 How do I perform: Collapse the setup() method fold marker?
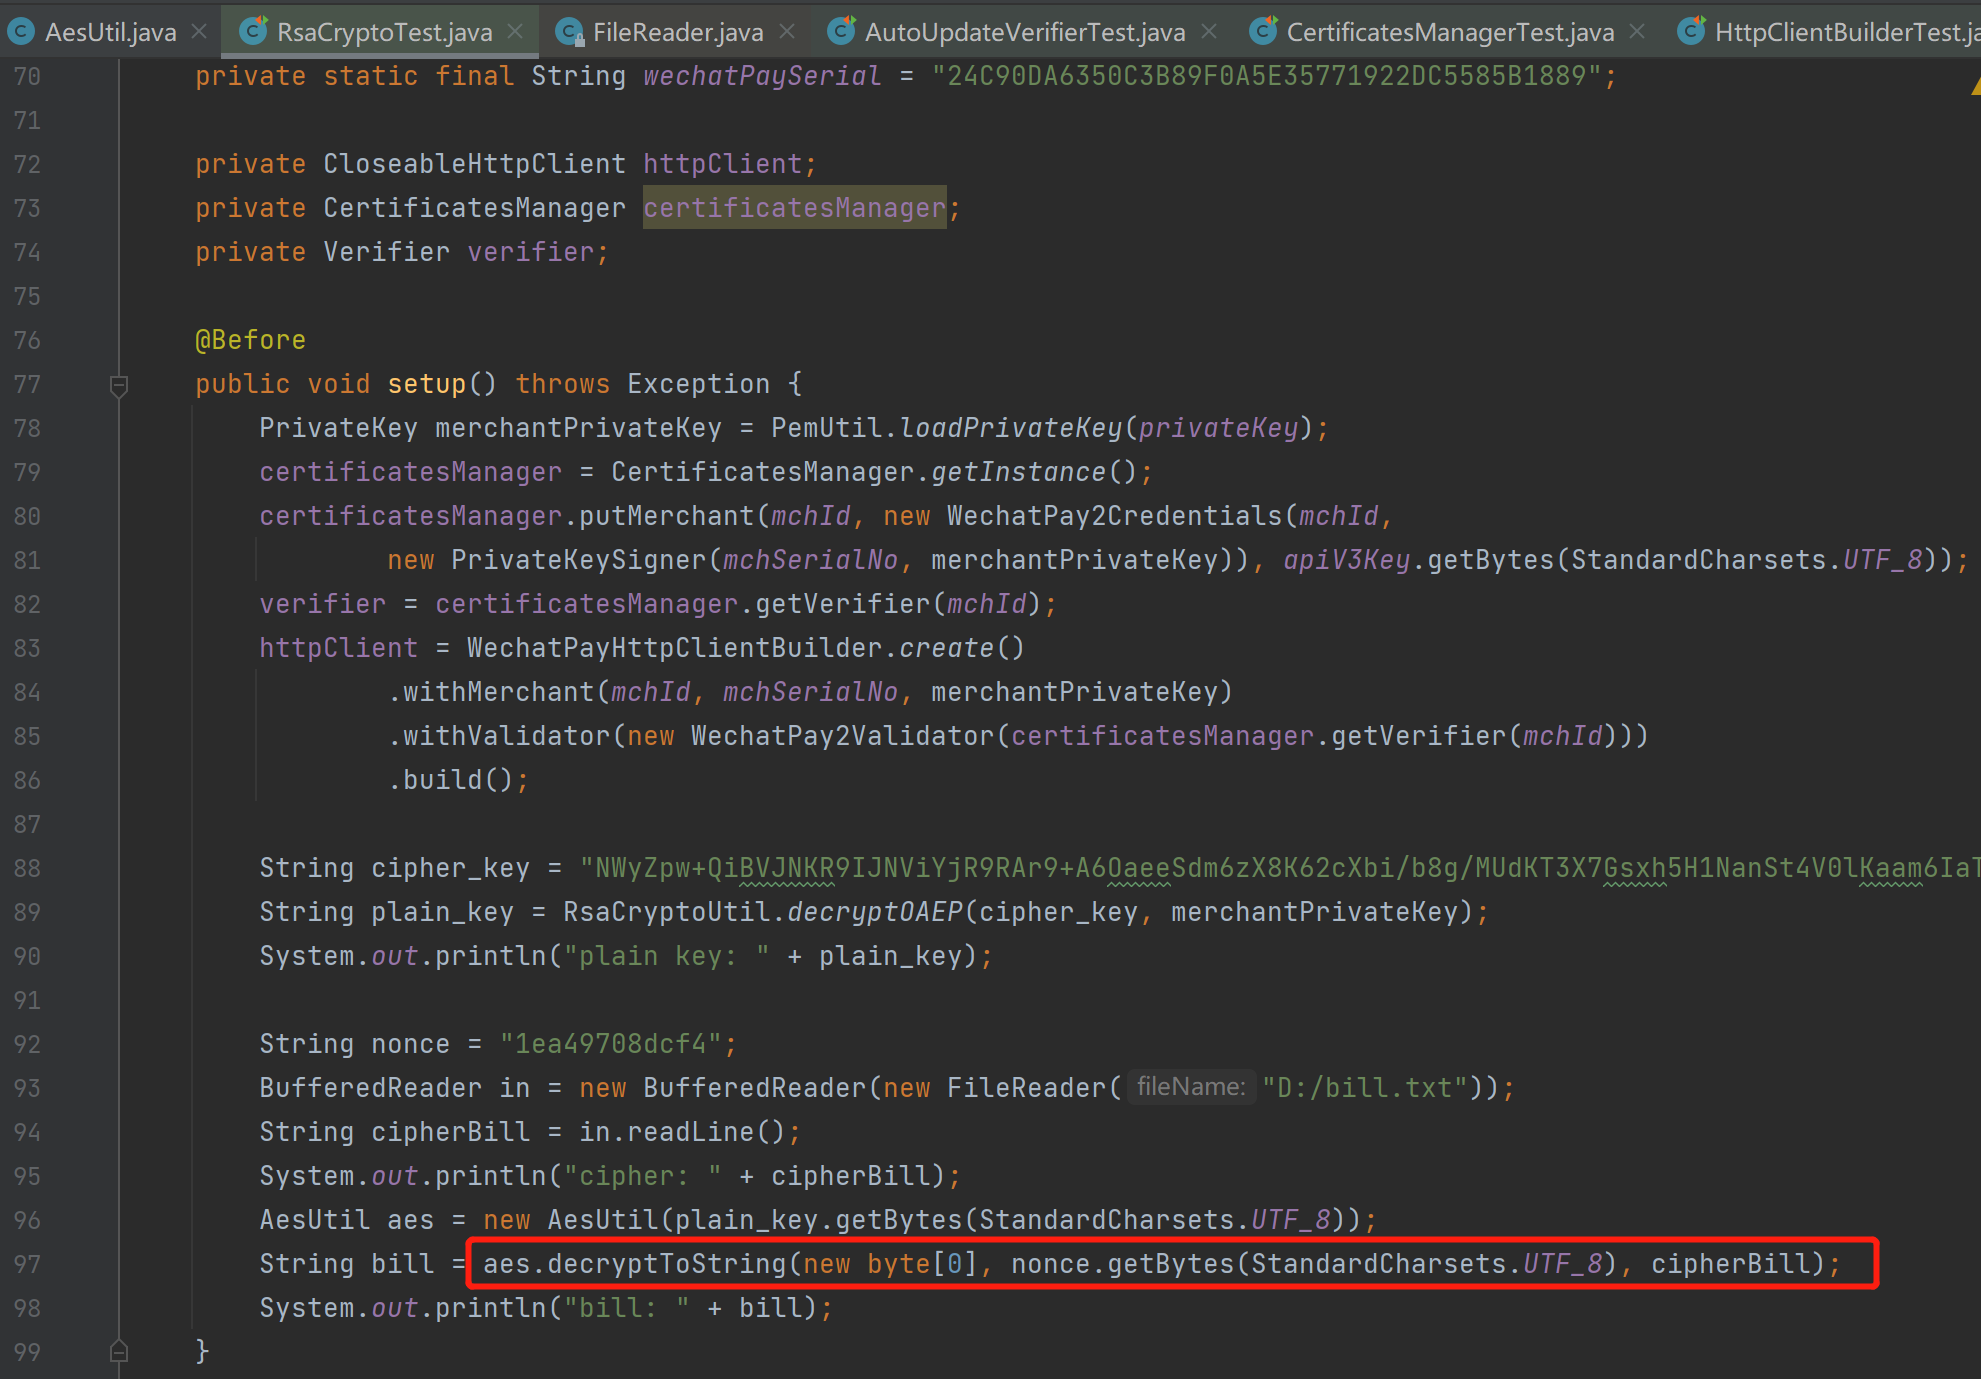119,385
